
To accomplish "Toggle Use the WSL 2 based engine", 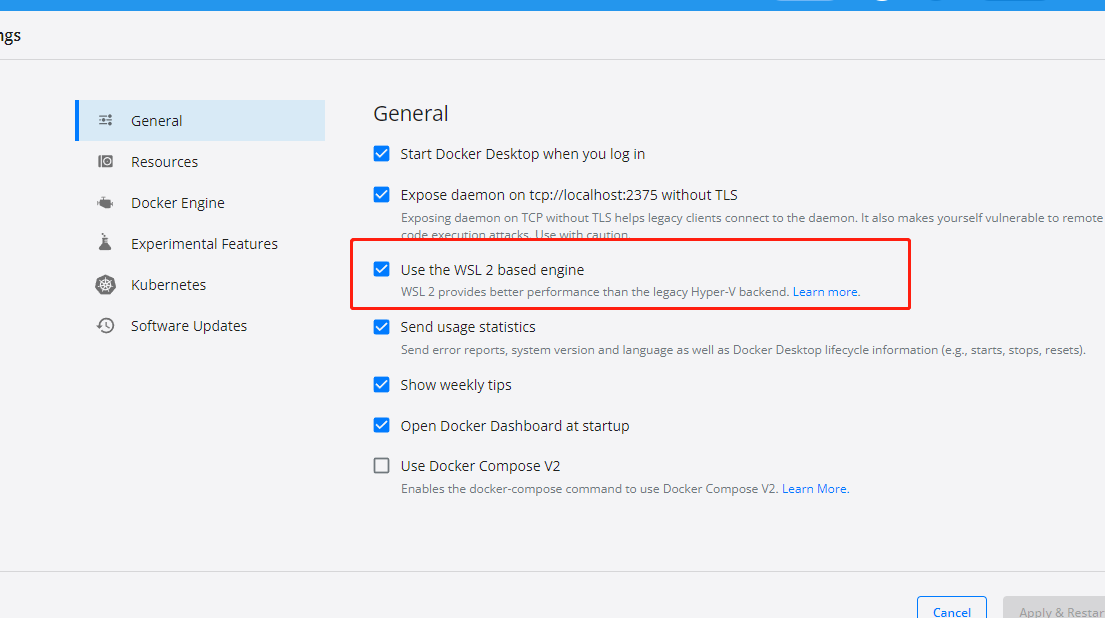I will coord(381,269).
